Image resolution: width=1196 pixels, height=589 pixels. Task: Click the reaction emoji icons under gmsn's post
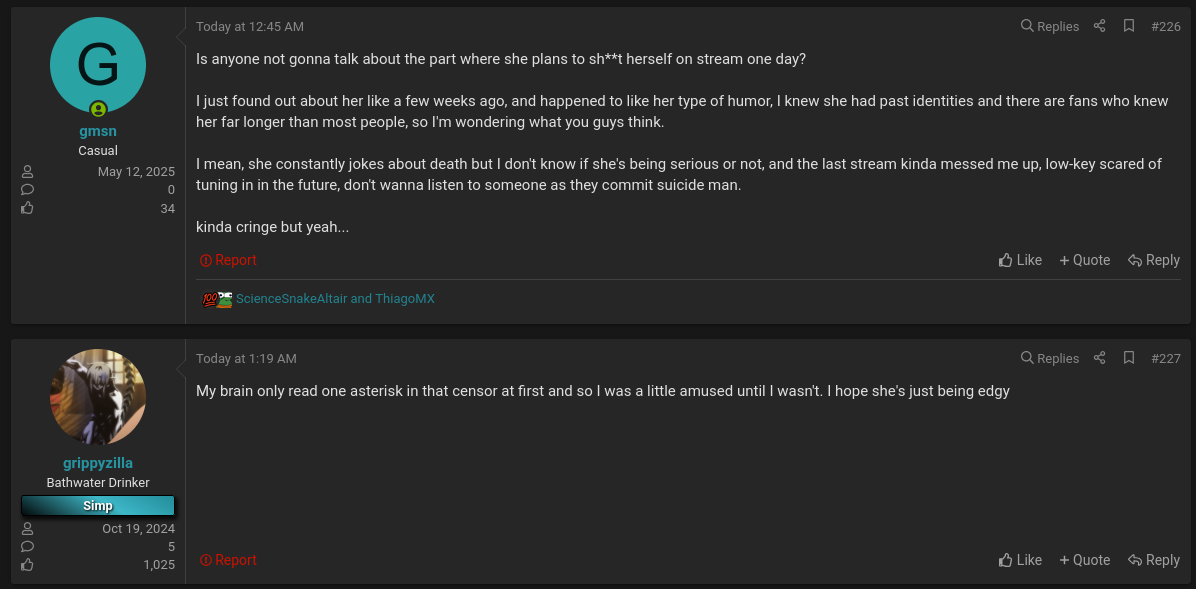[x=217, y=299]
